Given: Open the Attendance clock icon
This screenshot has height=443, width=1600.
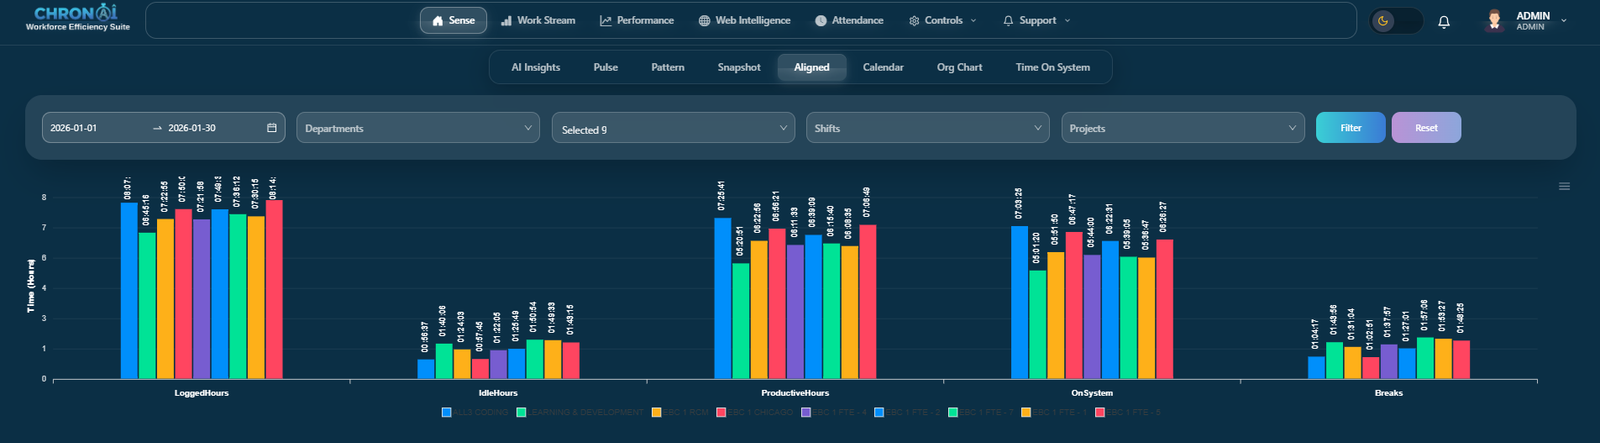Looking at the screenshot, I should click(x=820, y=20).
